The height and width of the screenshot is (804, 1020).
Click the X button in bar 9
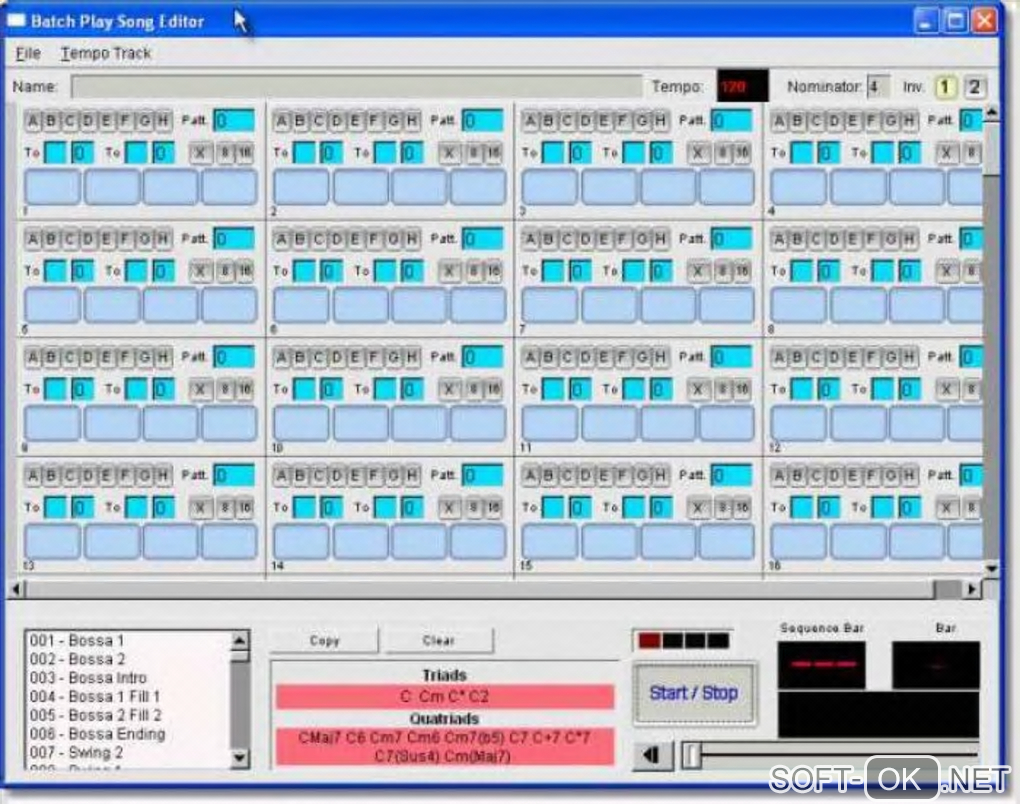(x=200, y=390)
